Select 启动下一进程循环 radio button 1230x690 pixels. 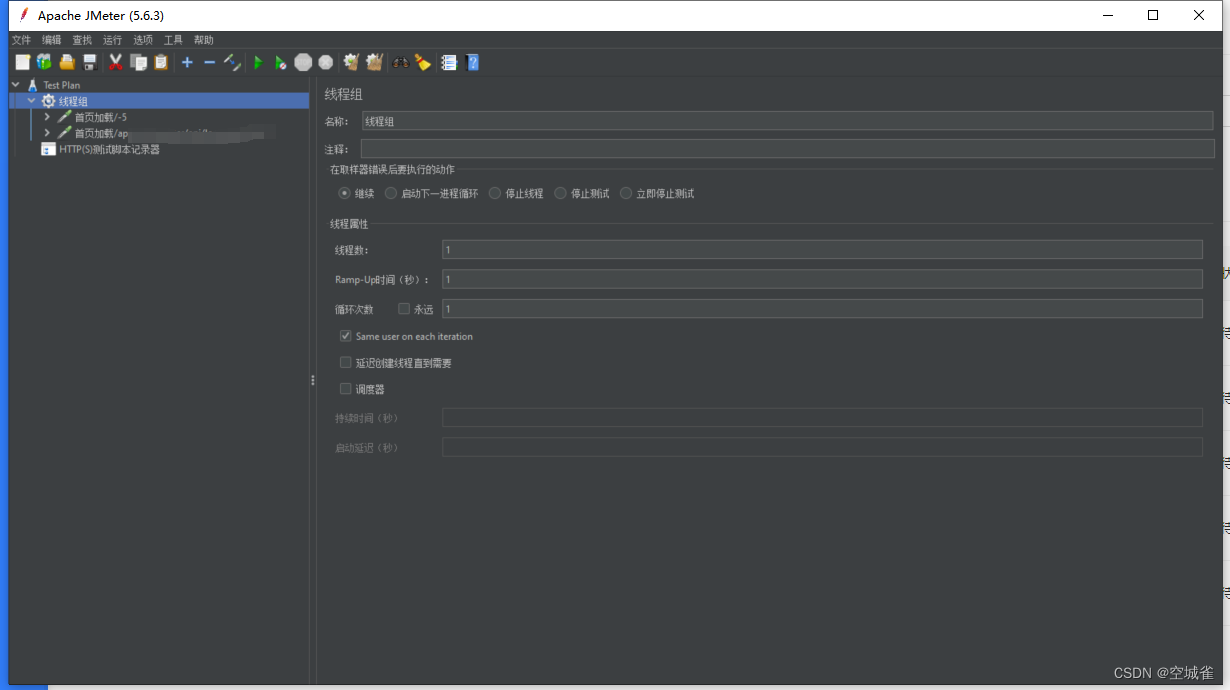pos(392,193)
